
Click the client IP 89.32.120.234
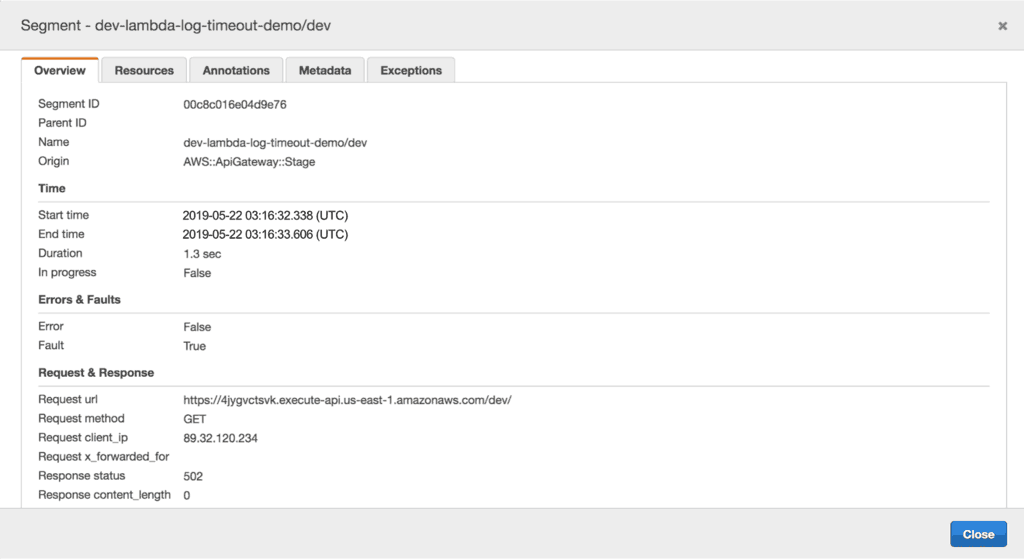[x=221, y=438]
